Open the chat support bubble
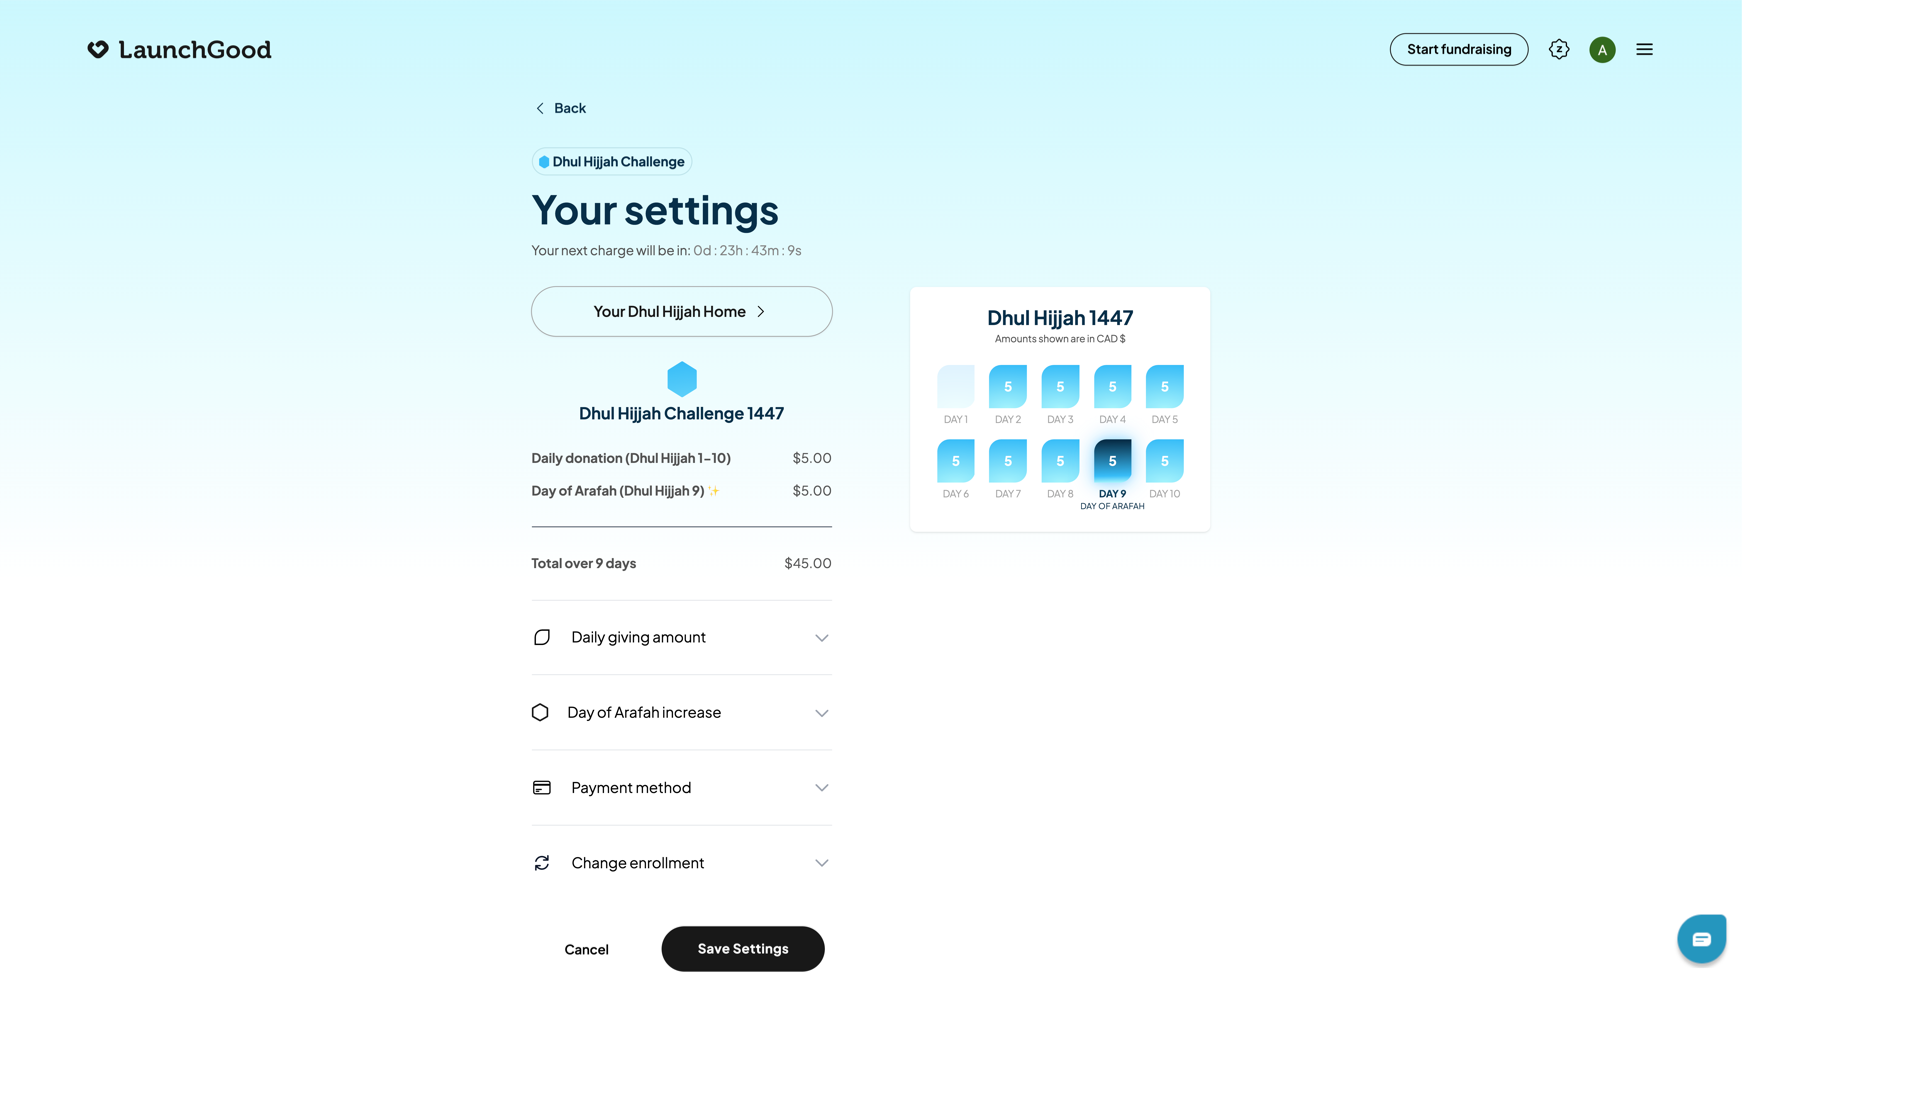Viewport: 1920px width, 1109px height. click(x=1701, y=939)
